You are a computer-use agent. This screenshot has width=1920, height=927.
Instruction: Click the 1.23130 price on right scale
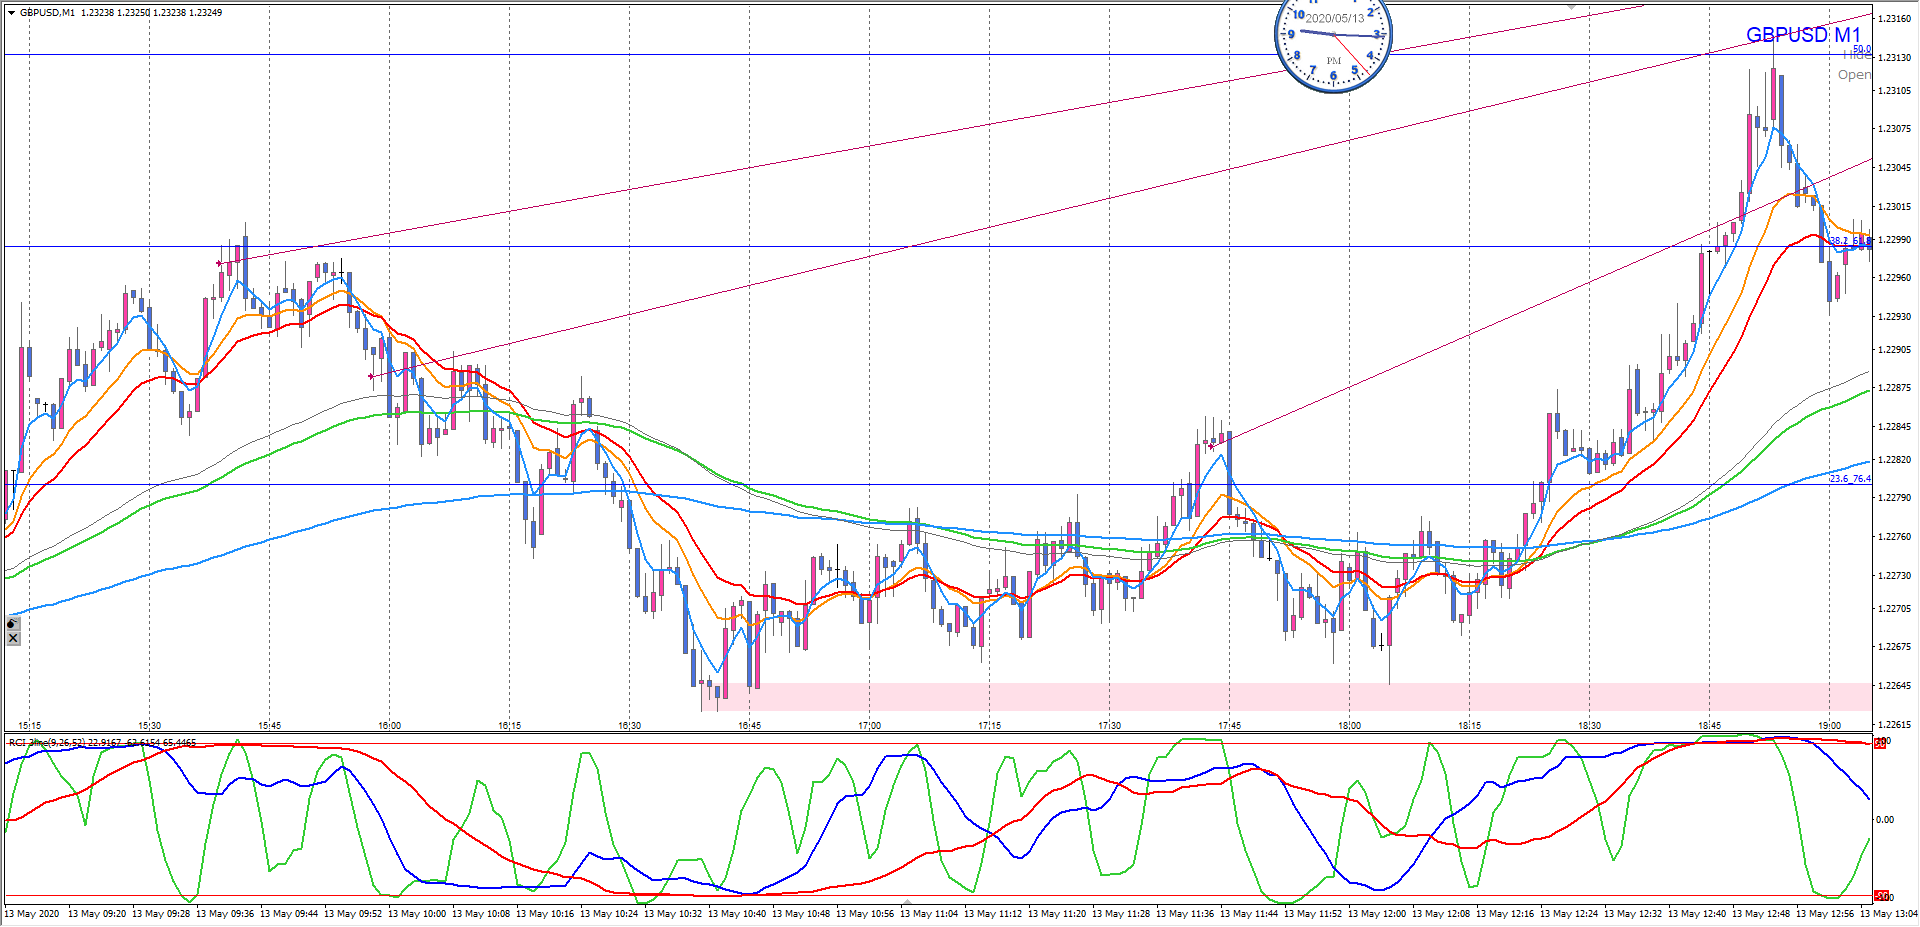(1894, 58)
